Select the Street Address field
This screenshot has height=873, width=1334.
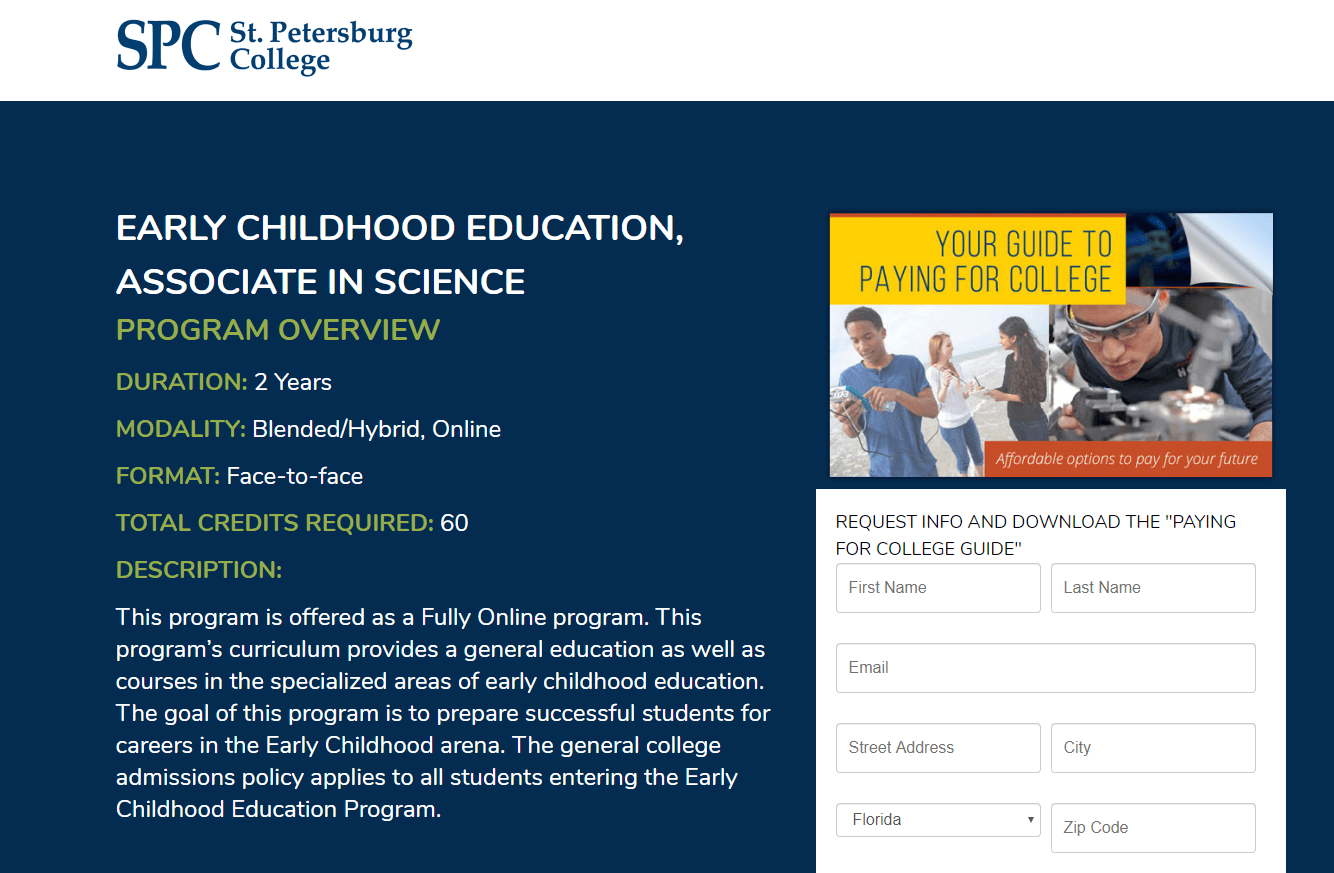coord(938,748)
